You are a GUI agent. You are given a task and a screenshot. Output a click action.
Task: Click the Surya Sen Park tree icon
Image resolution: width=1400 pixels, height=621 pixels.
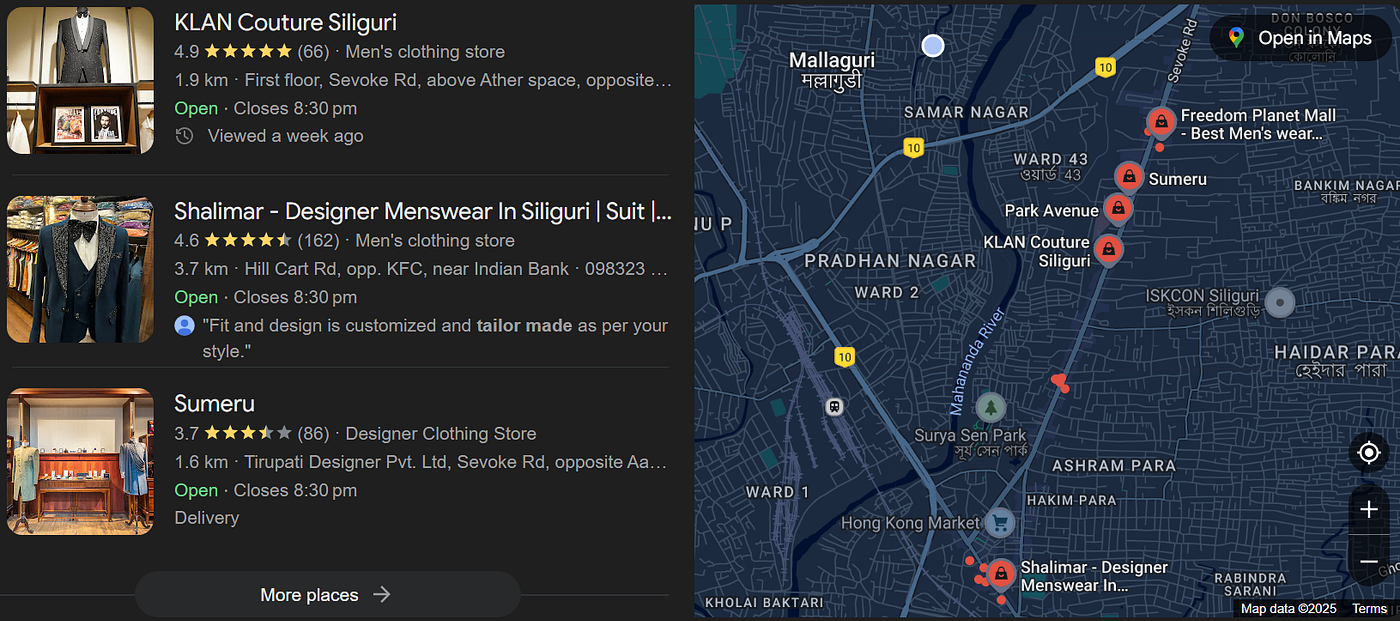[990, 407]
